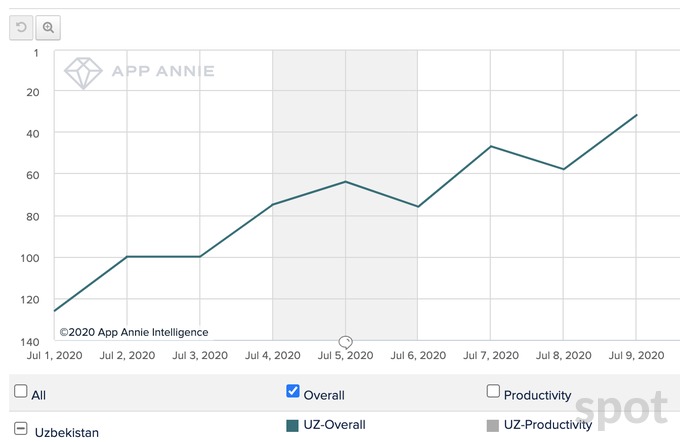
Task: Click the reset zoom undo icon
Action: point(21,27)
